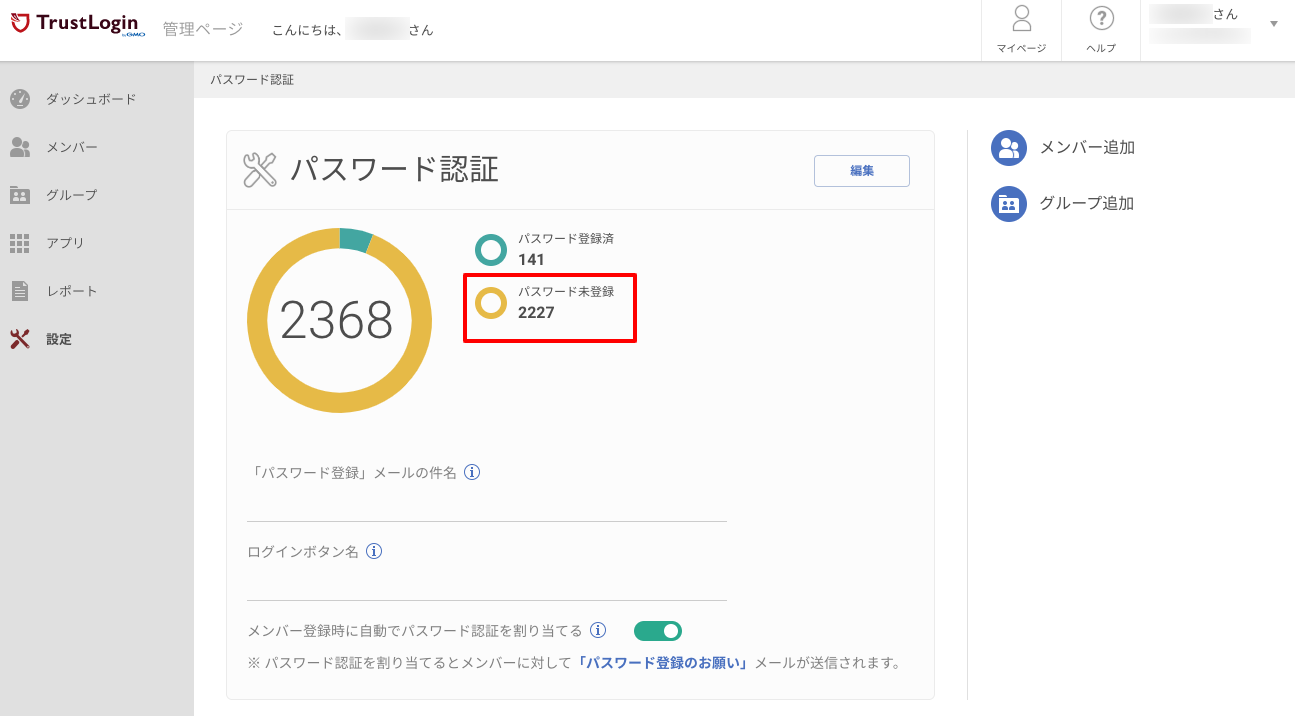Click the ログインボタン名 input field

486,585
